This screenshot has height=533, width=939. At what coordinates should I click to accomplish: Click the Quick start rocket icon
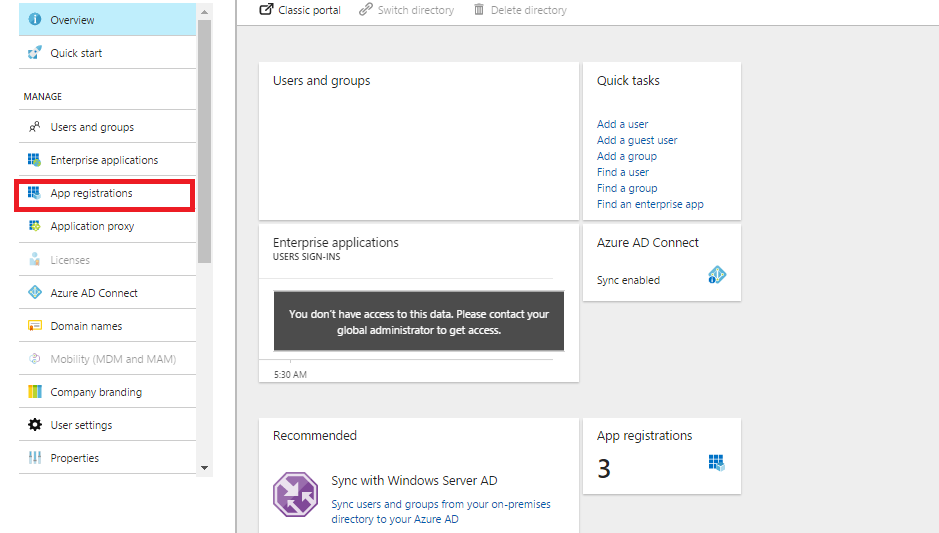click(35, 53)
